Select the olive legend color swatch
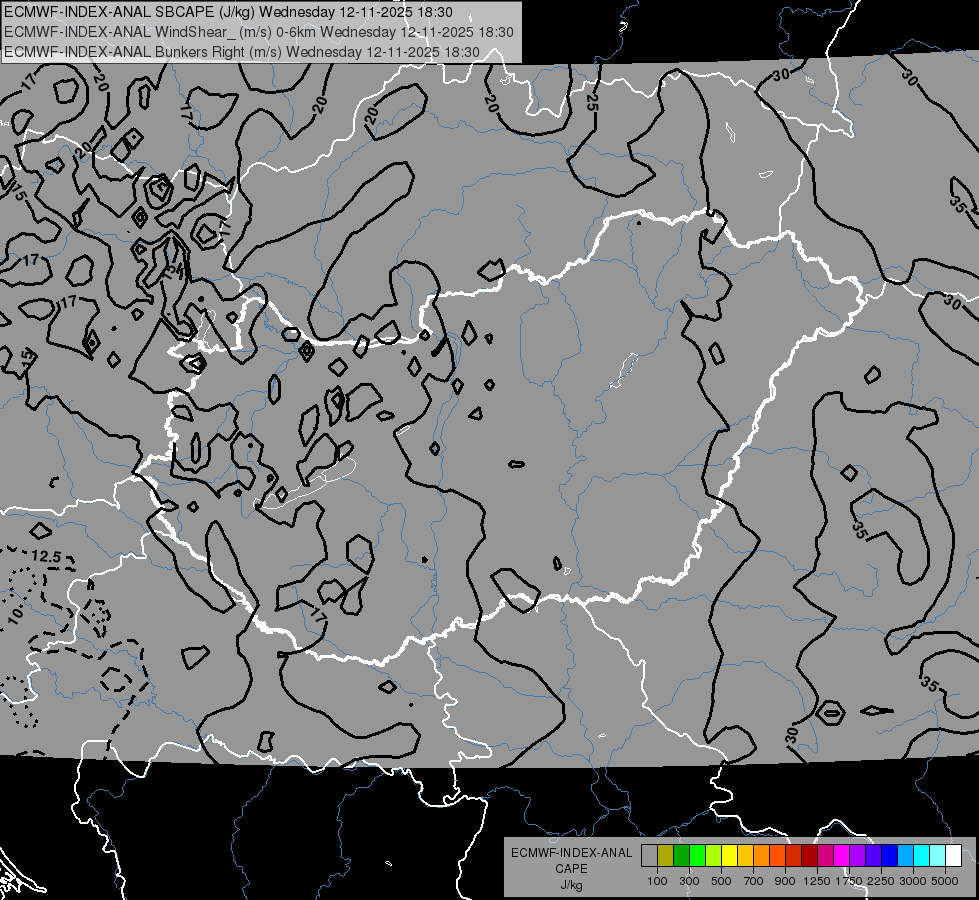The height and width of the screenshot is (900, 979). (666, 855)
